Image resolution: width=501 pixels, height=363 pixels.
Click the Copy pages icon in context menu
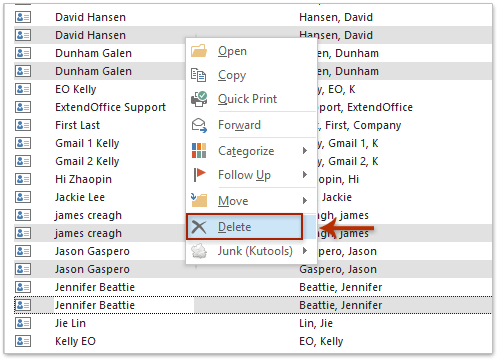[x=199, y=75]
